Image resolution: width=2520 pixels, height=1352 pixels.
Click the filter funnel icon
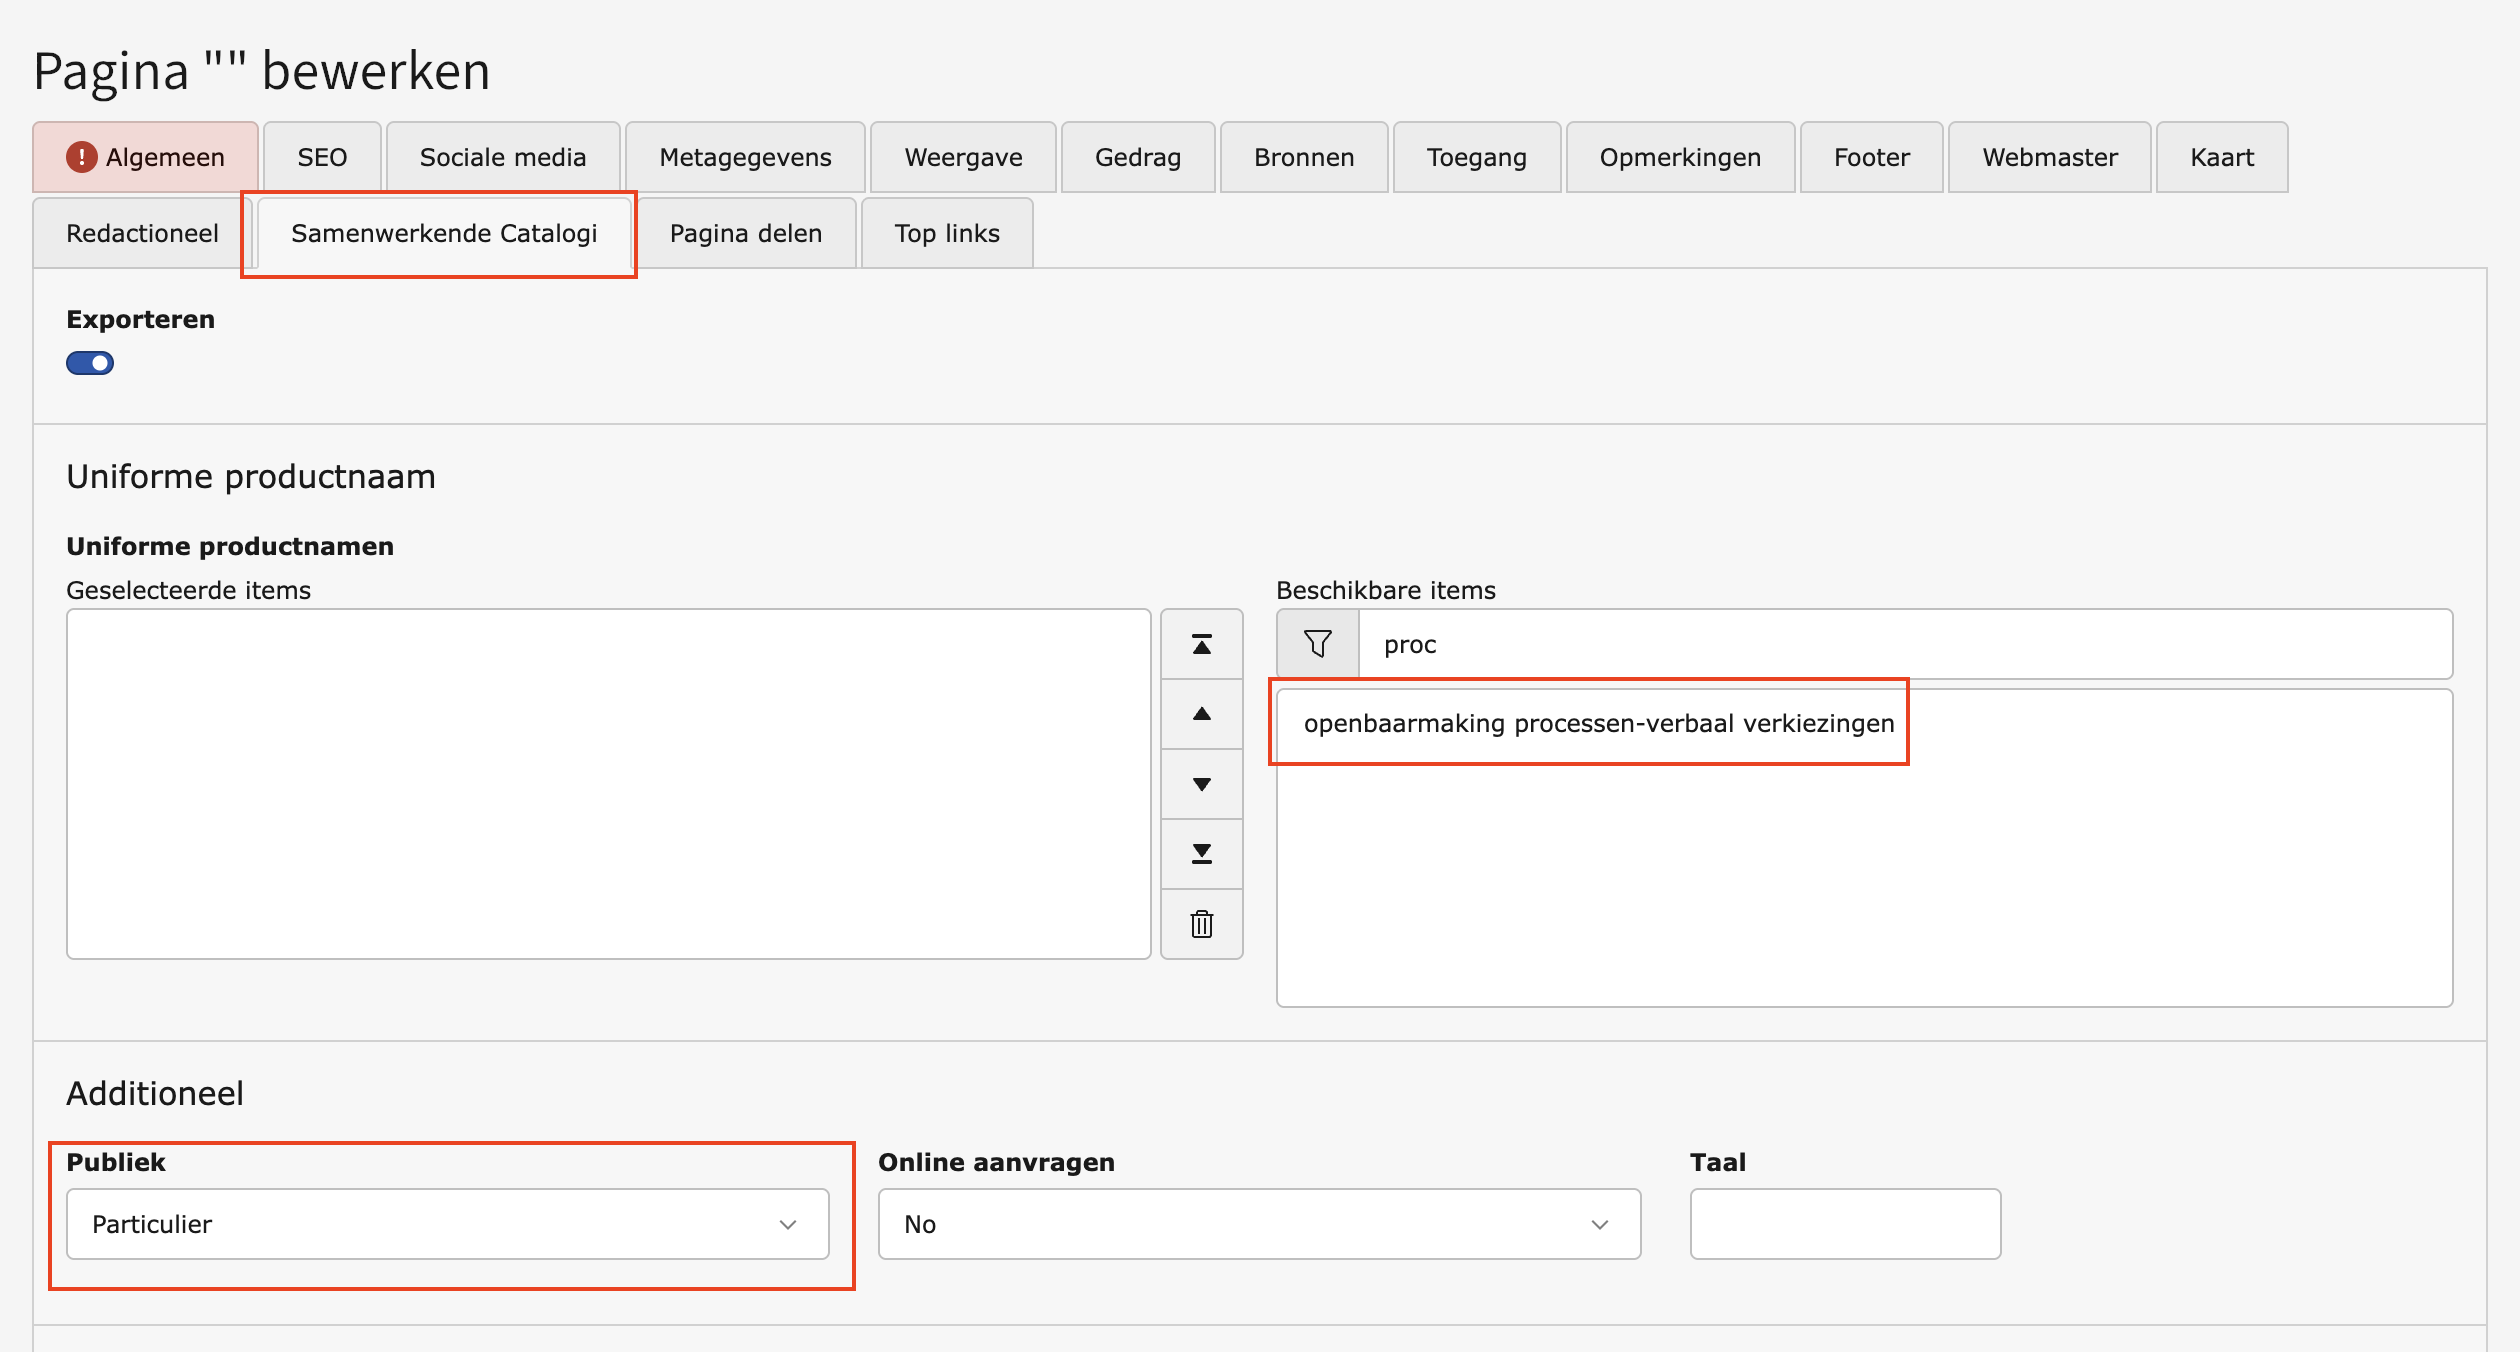1317,644
